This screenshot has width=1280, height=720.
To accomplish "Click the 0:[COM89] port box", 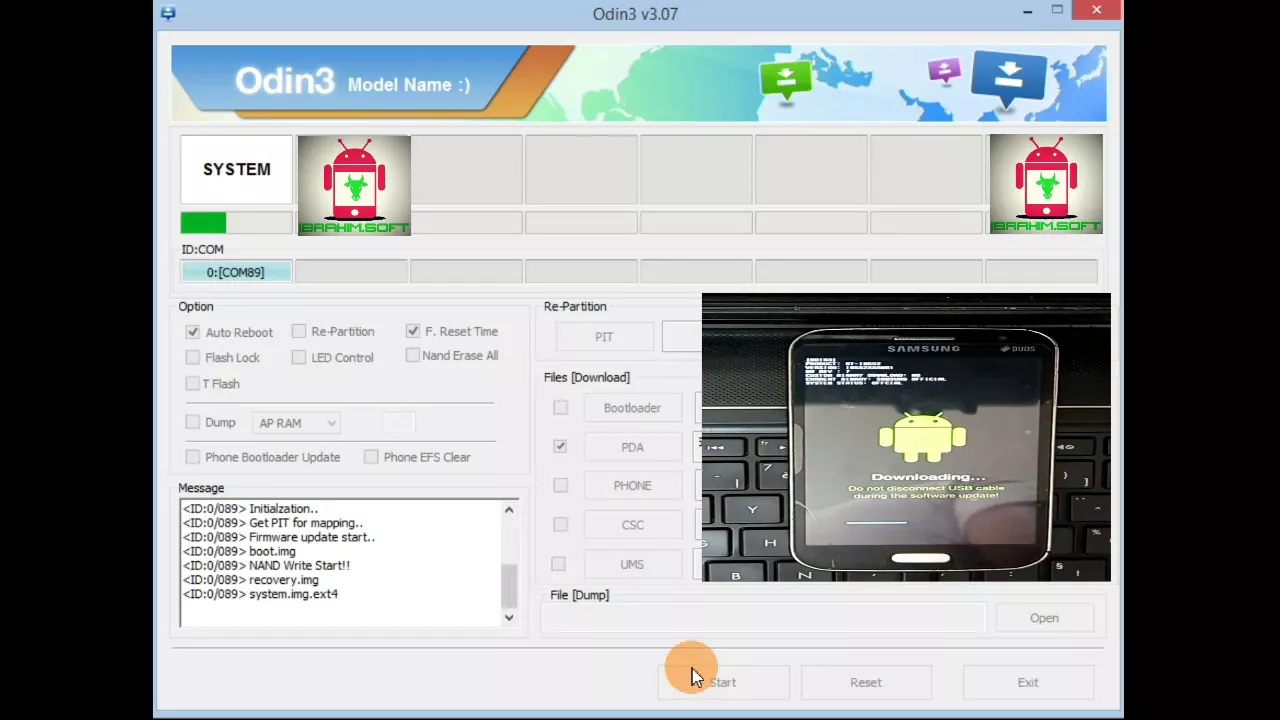I will [236, 272].
